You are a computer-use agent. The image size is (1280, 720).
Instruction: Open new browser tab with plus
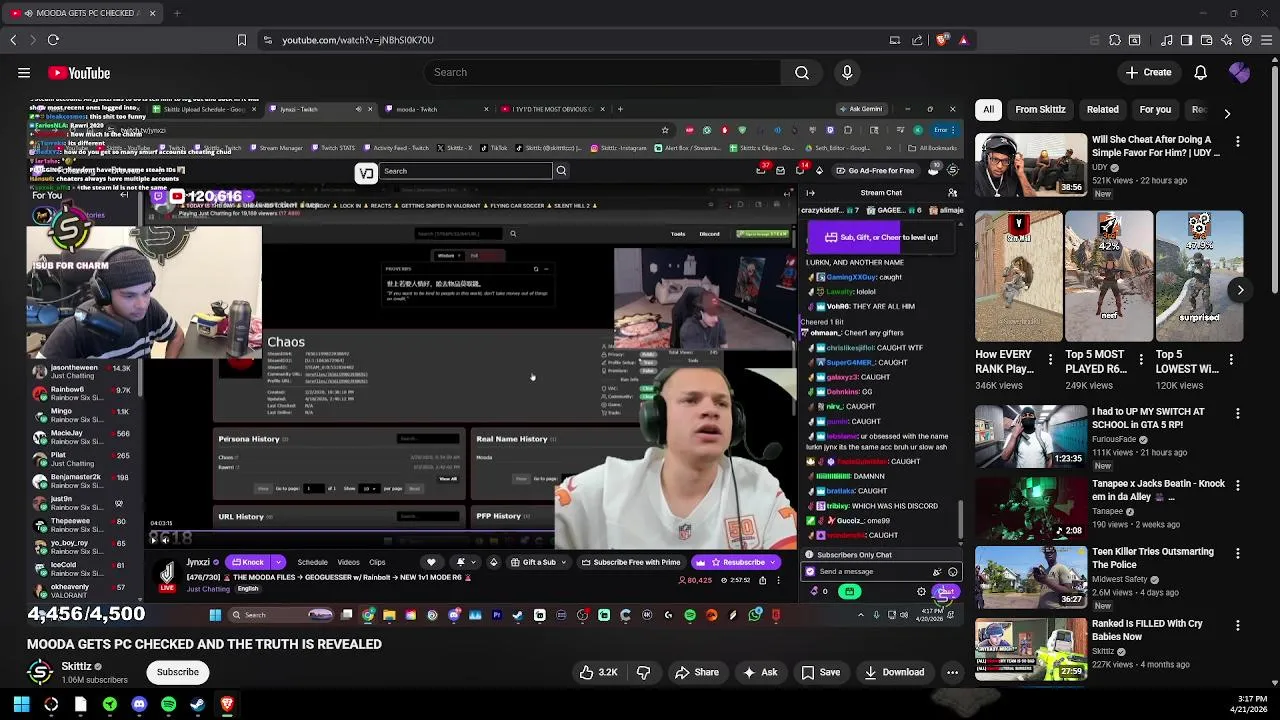point(177,13)
